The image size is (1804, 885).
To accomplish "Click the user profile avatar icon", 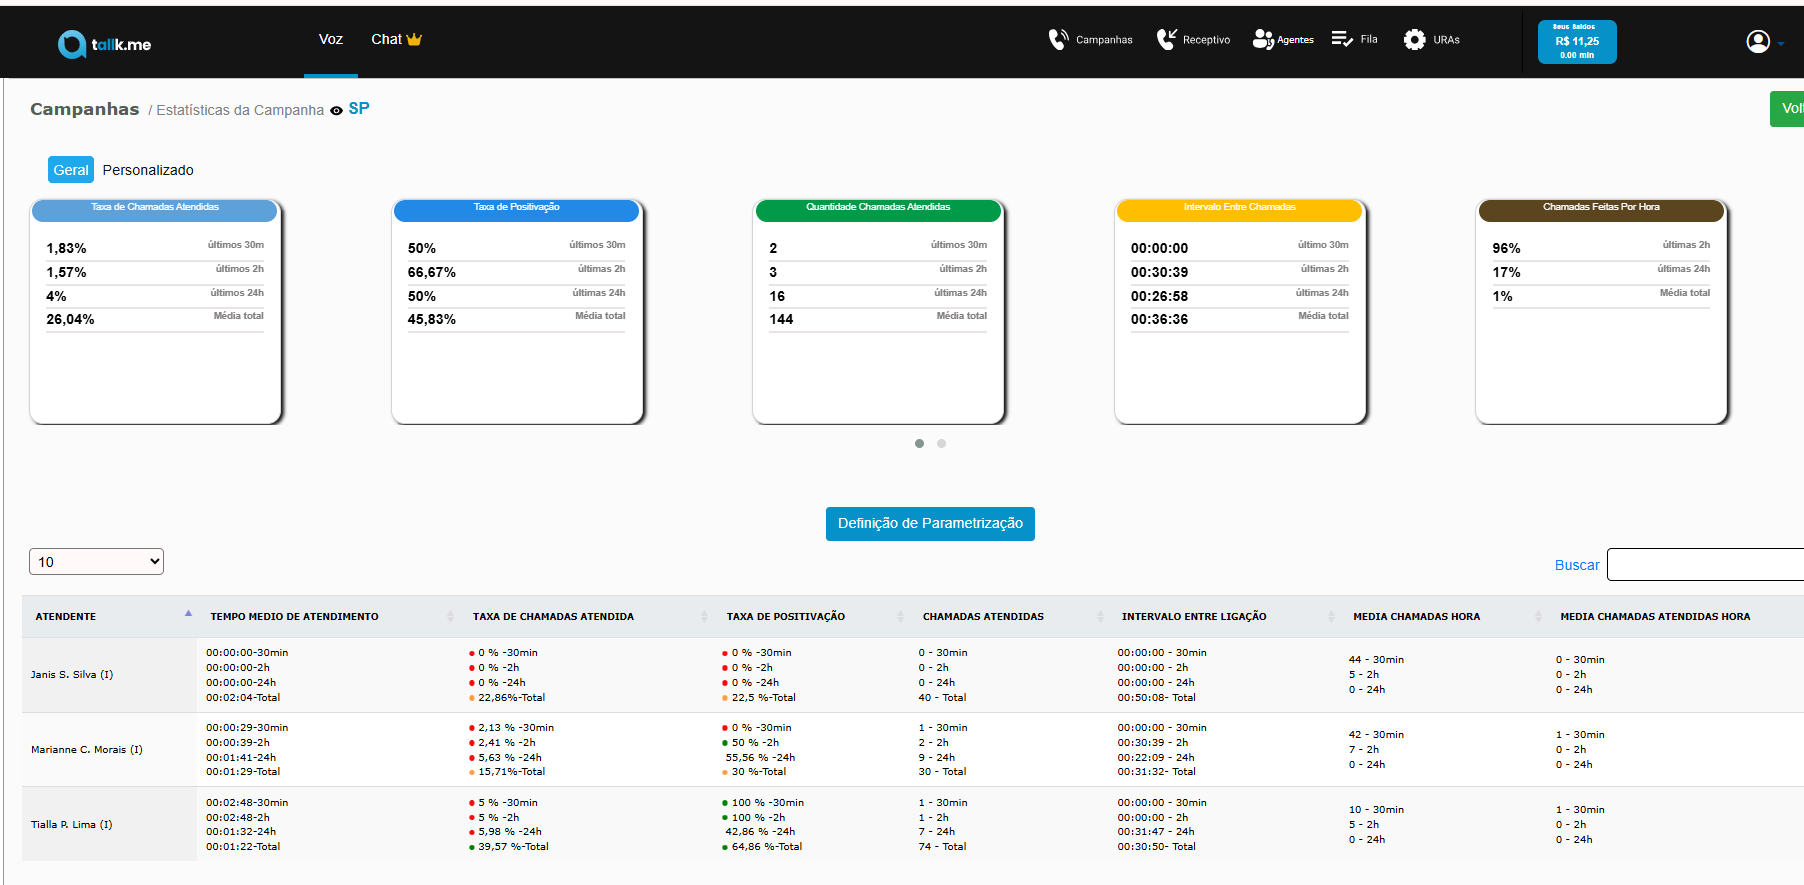I will point(1758,41).
